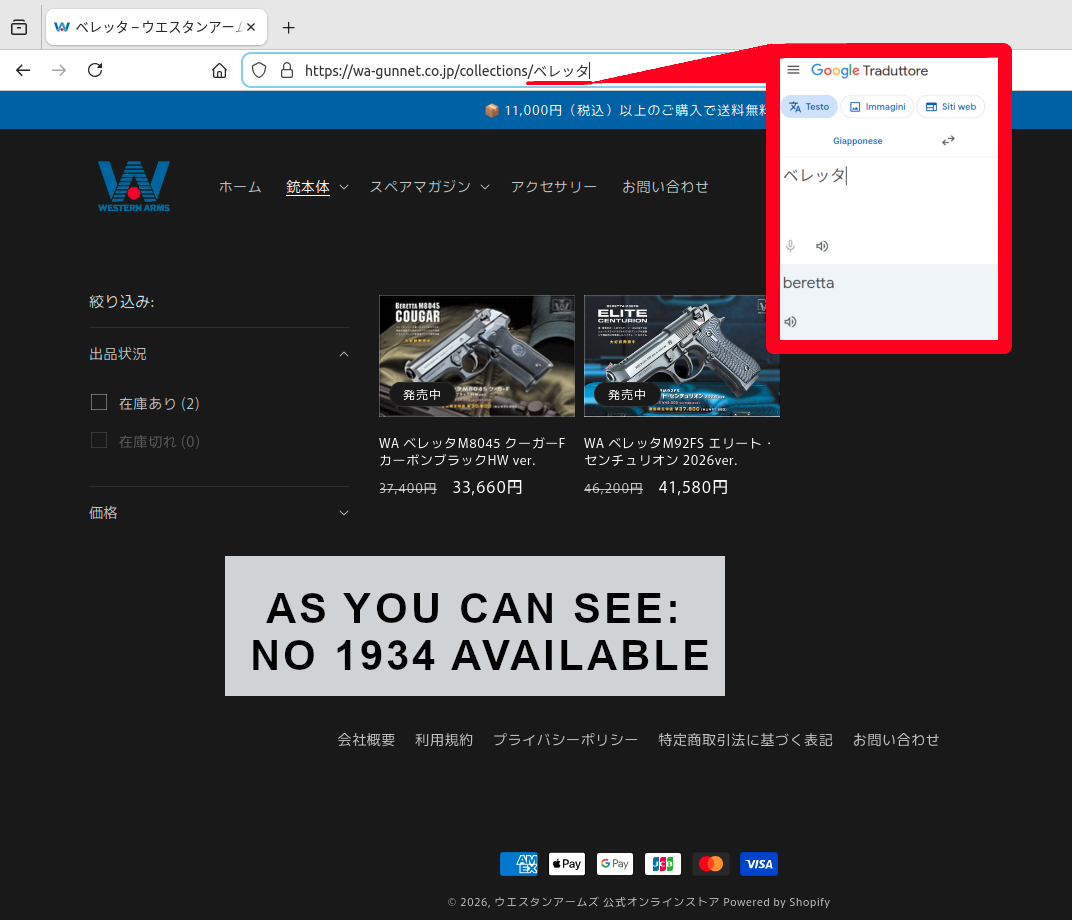
Task: Click the Cougar pistol product thumbnail
Action: point(477,355)
